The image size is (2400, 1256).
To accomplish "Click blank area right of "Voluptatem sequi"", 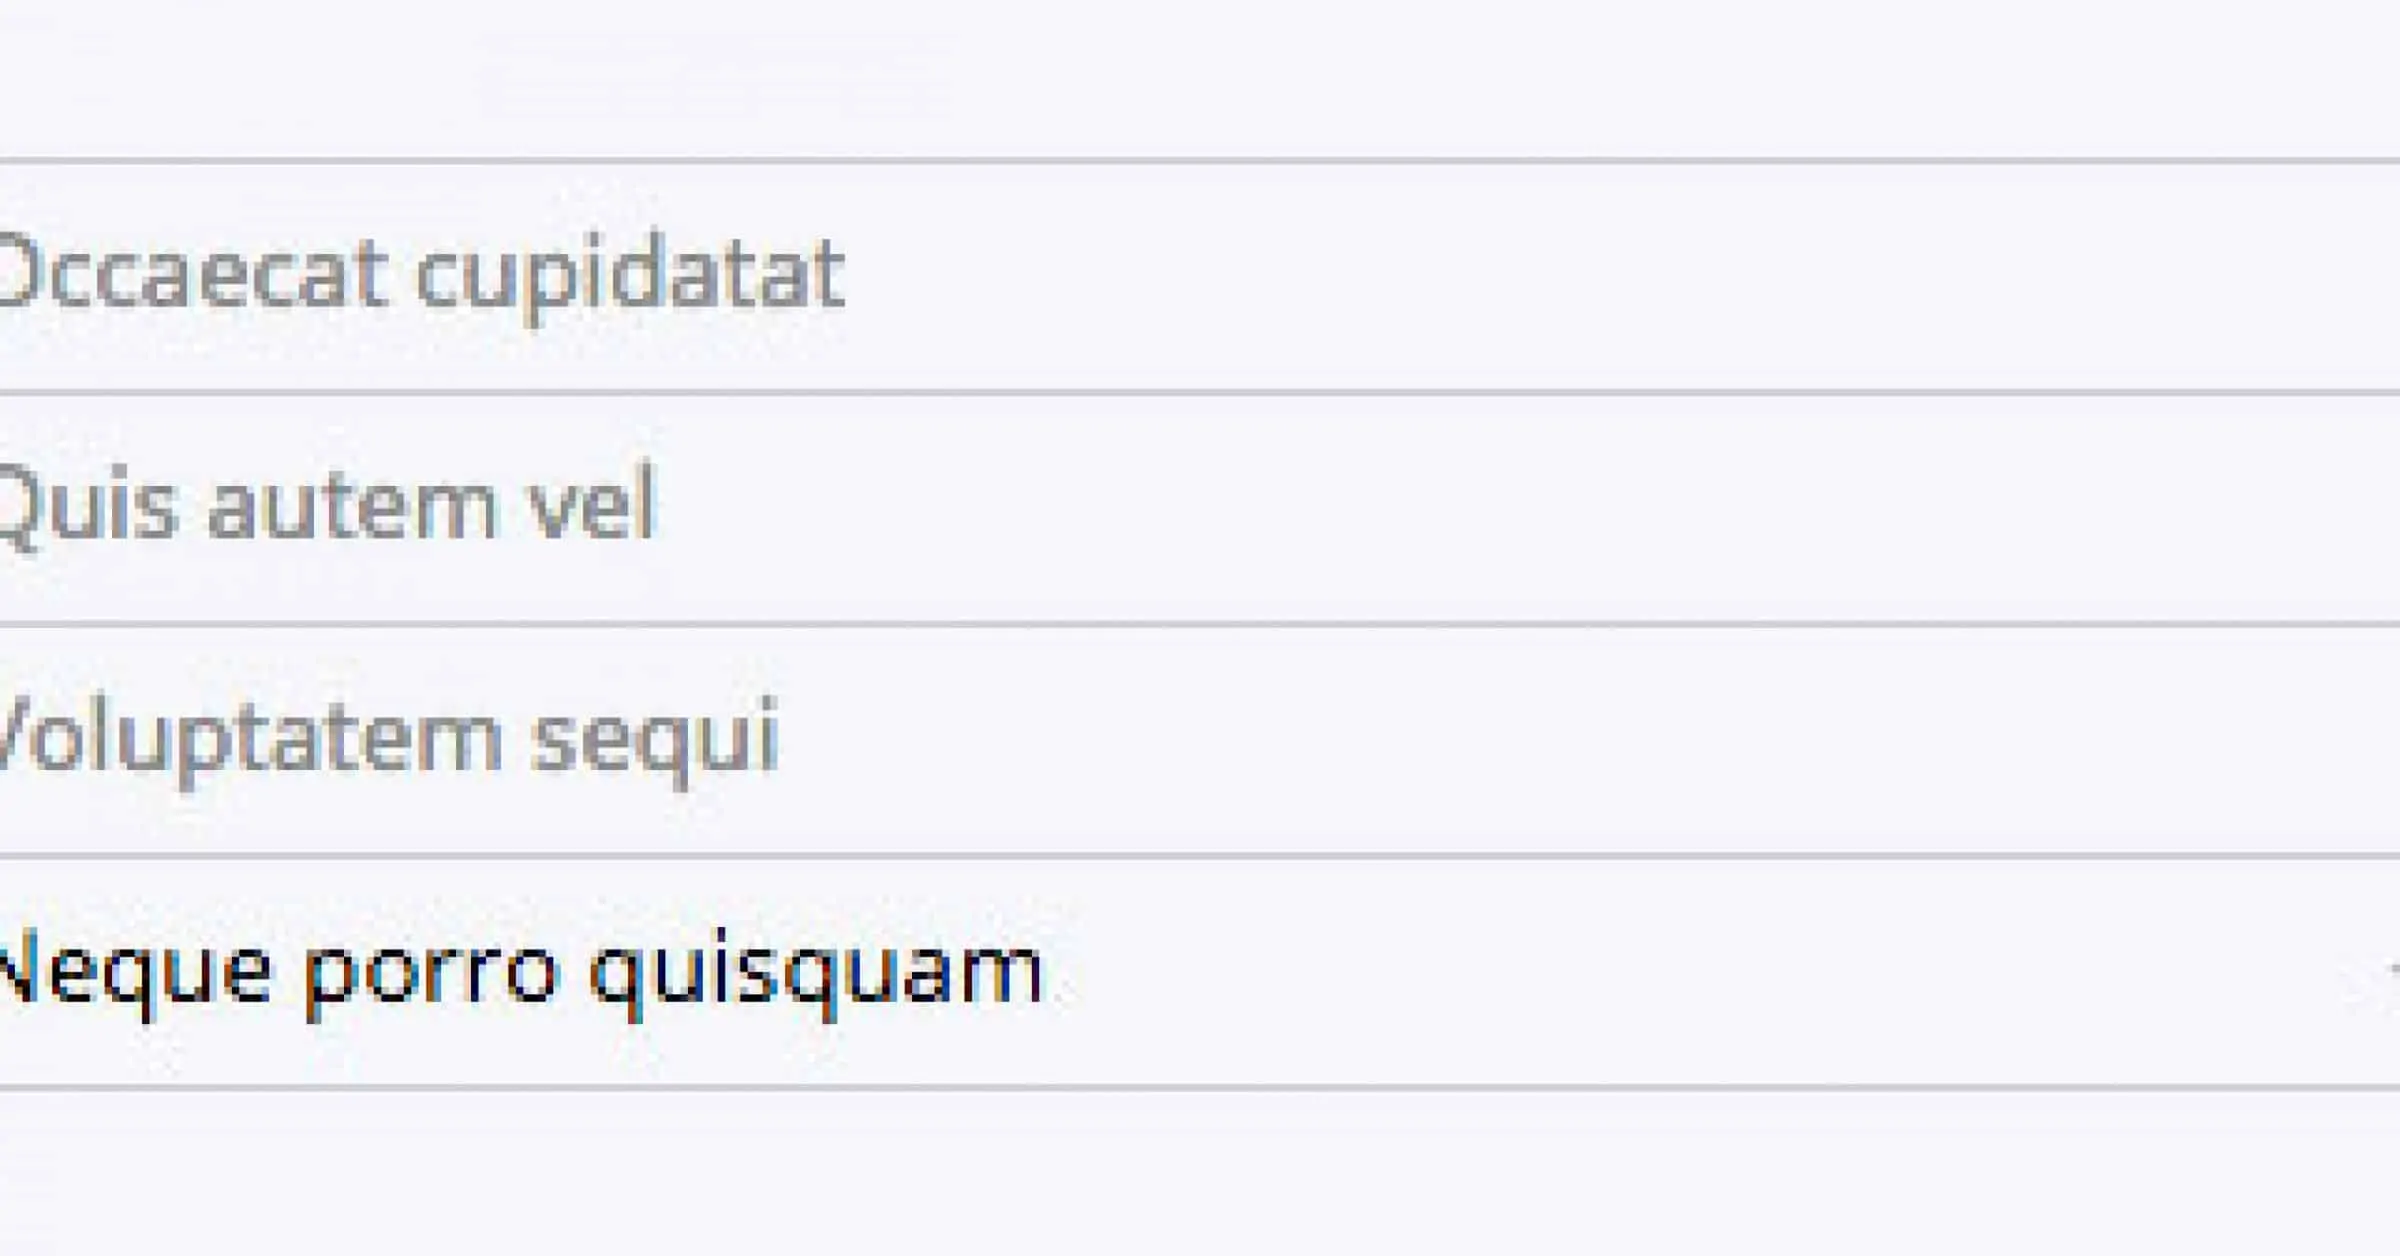I will pos(1550,740).
